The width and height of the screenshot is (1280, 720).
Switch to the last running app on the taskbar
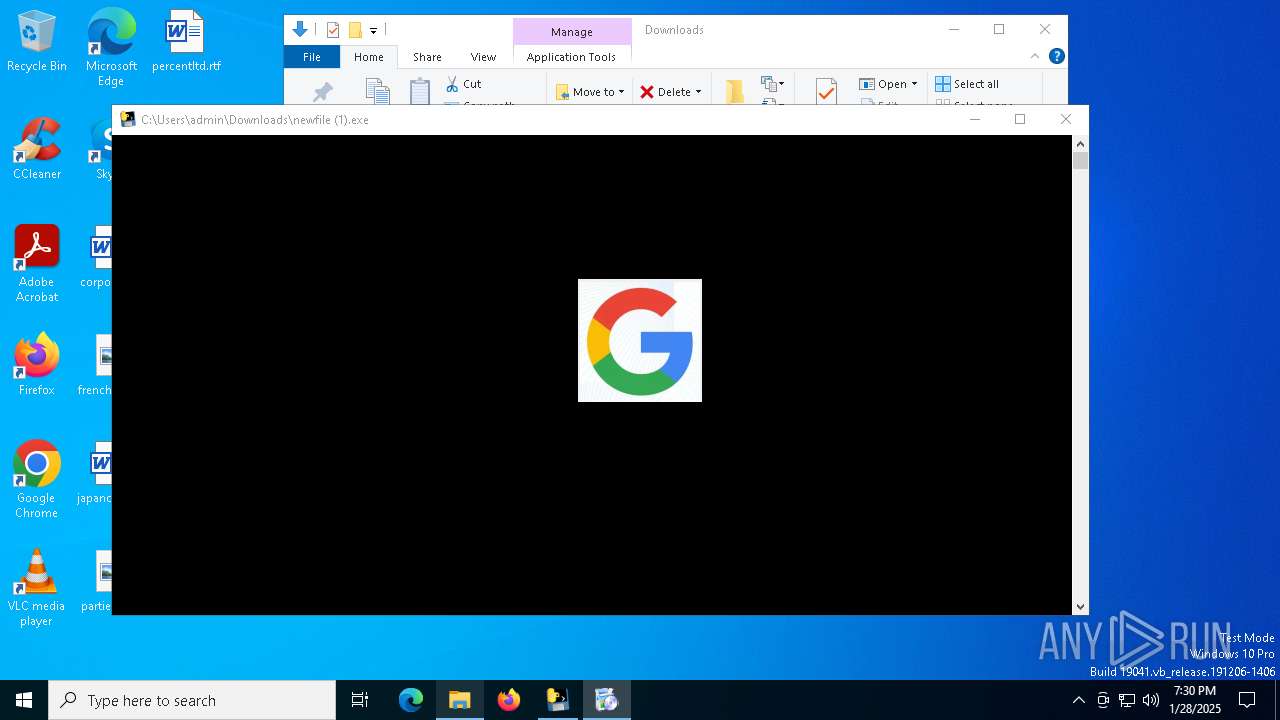(x=607, y=700)
